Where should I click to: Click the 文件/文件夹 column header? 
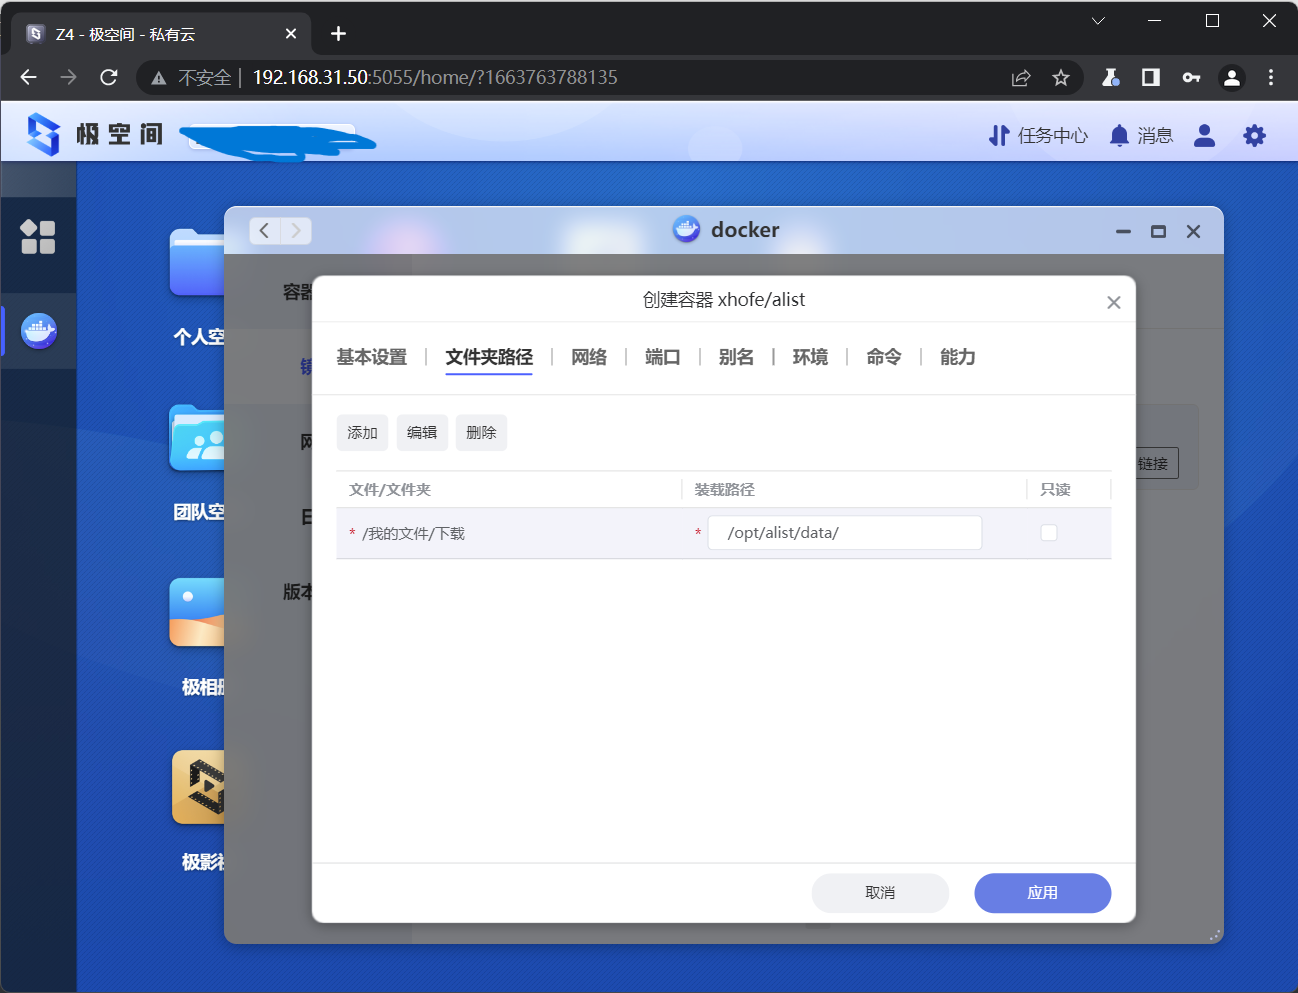coord(390,490)
